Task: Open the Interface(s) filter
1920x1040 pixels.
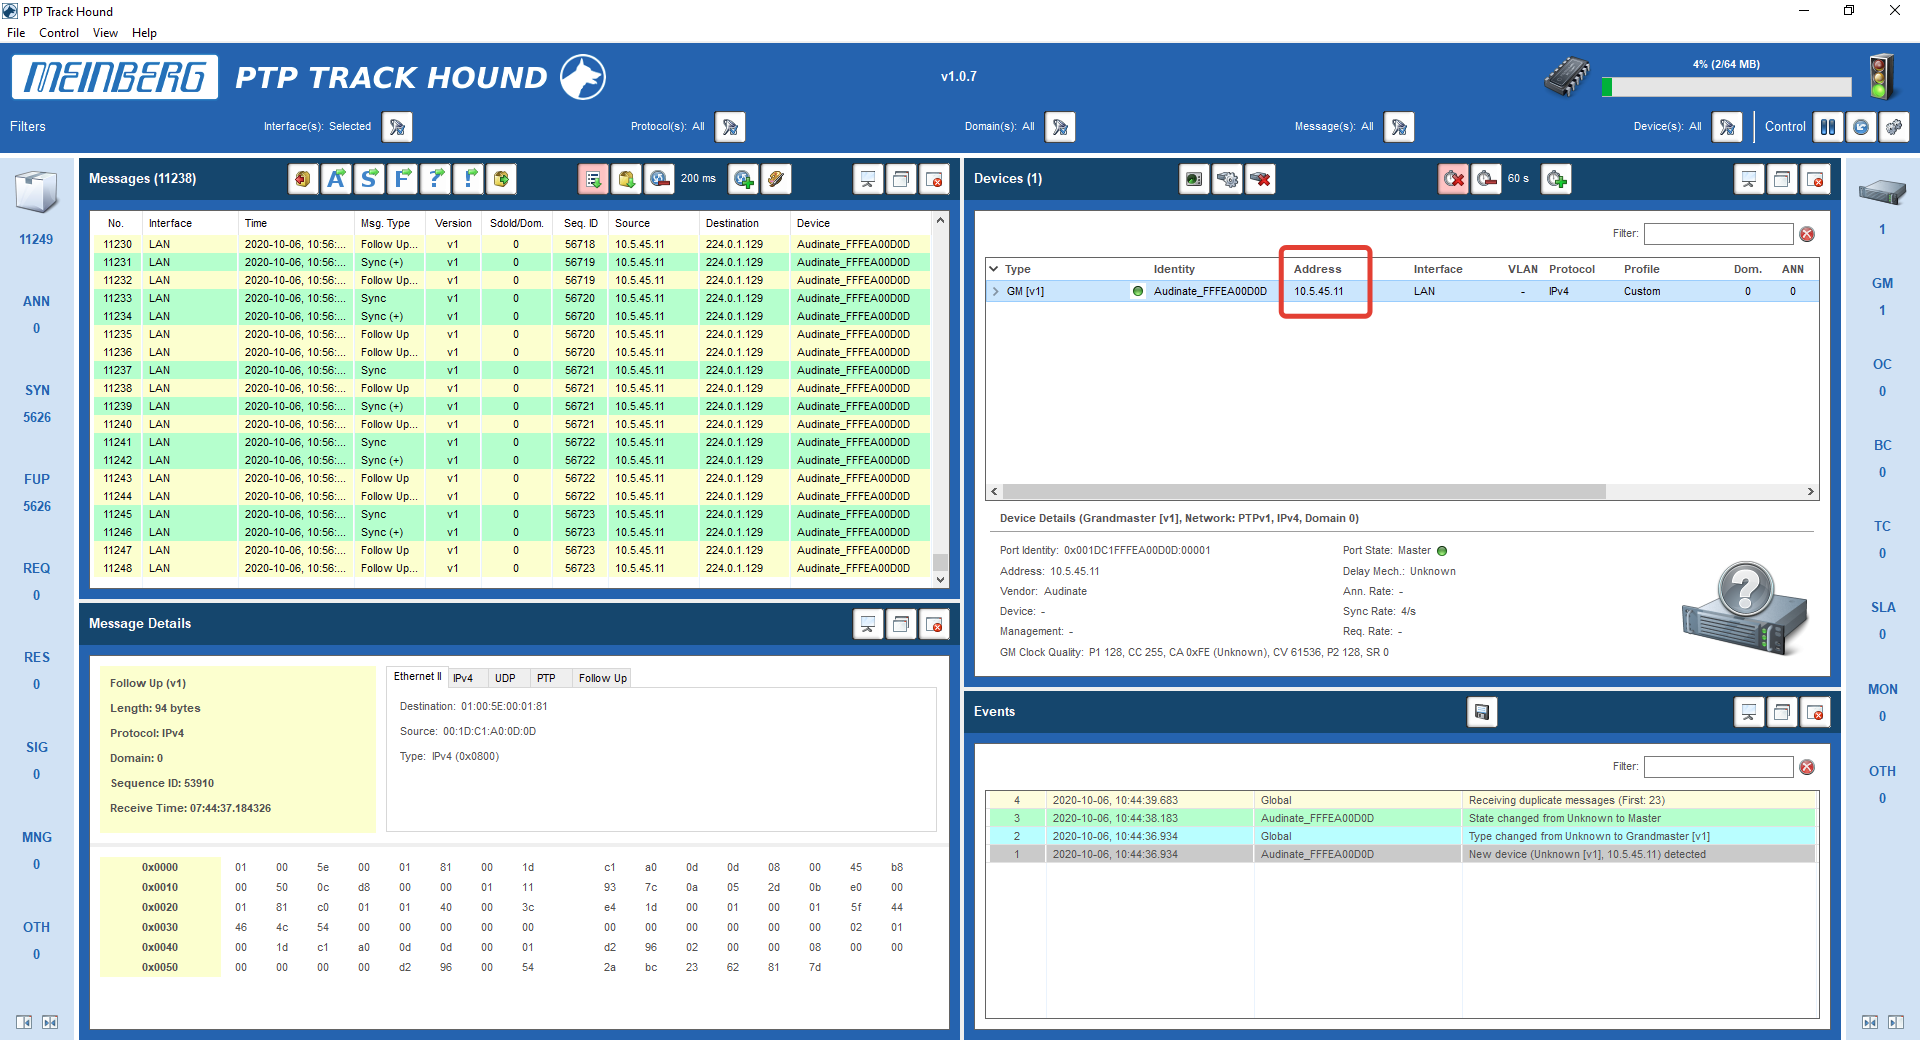Action: pos(397,127)
